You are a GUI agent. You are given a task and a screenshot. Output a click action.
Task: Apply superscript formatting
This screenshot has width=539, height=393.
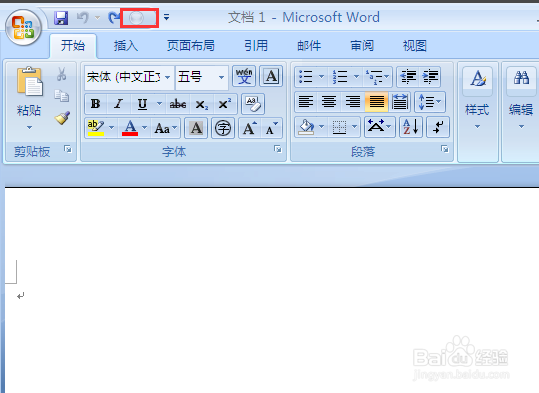click(225, 104)
